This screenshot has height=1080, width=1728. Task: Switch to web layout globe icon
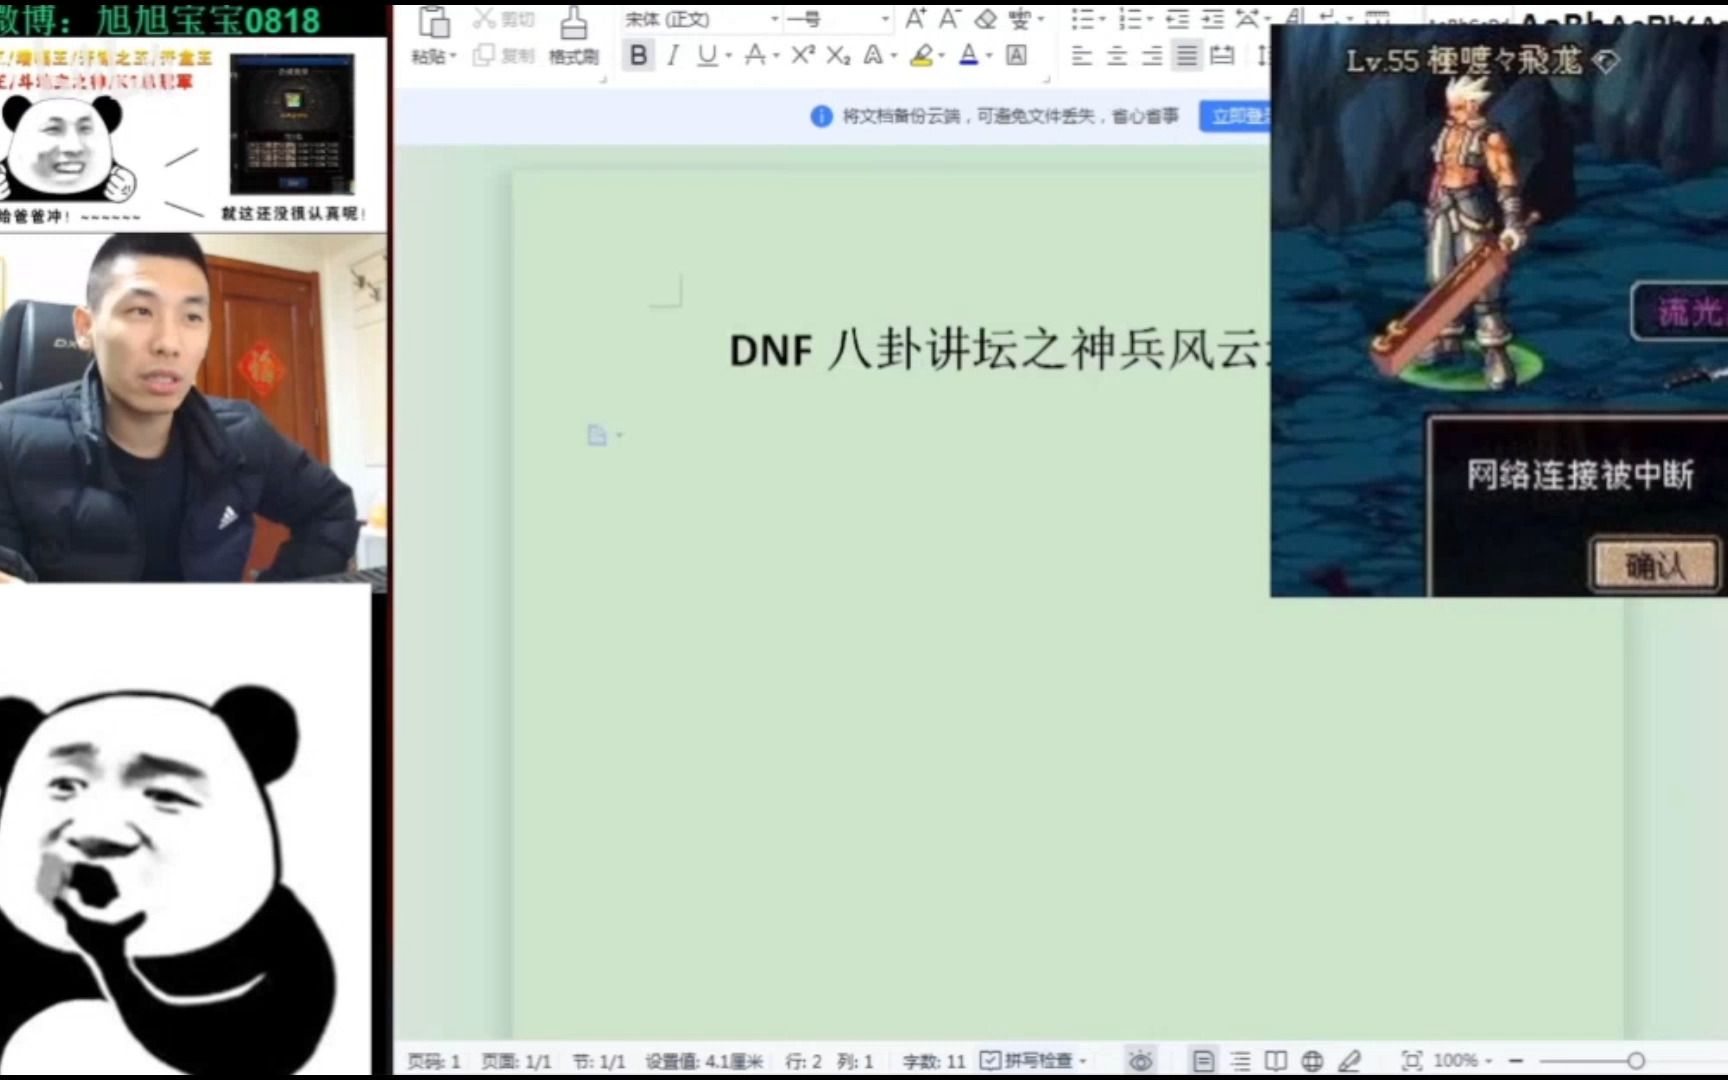[1313, 1061]
